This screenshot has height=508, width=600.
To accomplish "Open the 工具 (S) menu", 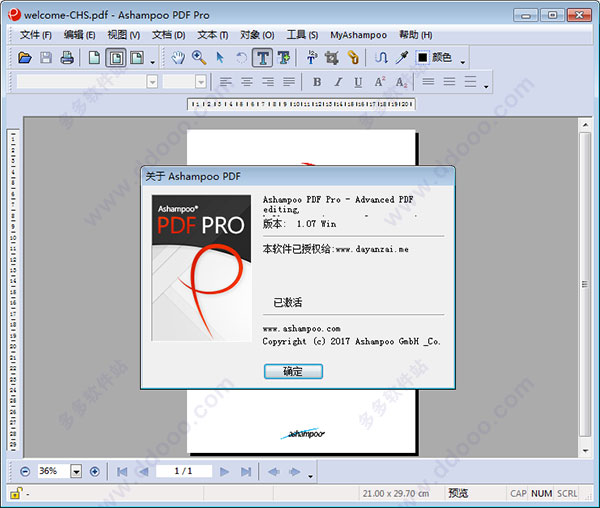I will (302, 35).
